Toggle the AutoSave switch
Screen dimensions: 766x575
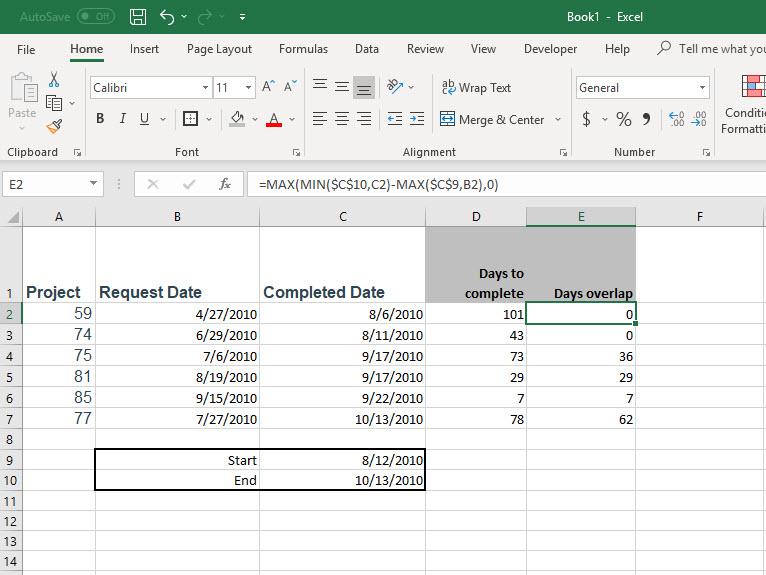coord(96,17)
